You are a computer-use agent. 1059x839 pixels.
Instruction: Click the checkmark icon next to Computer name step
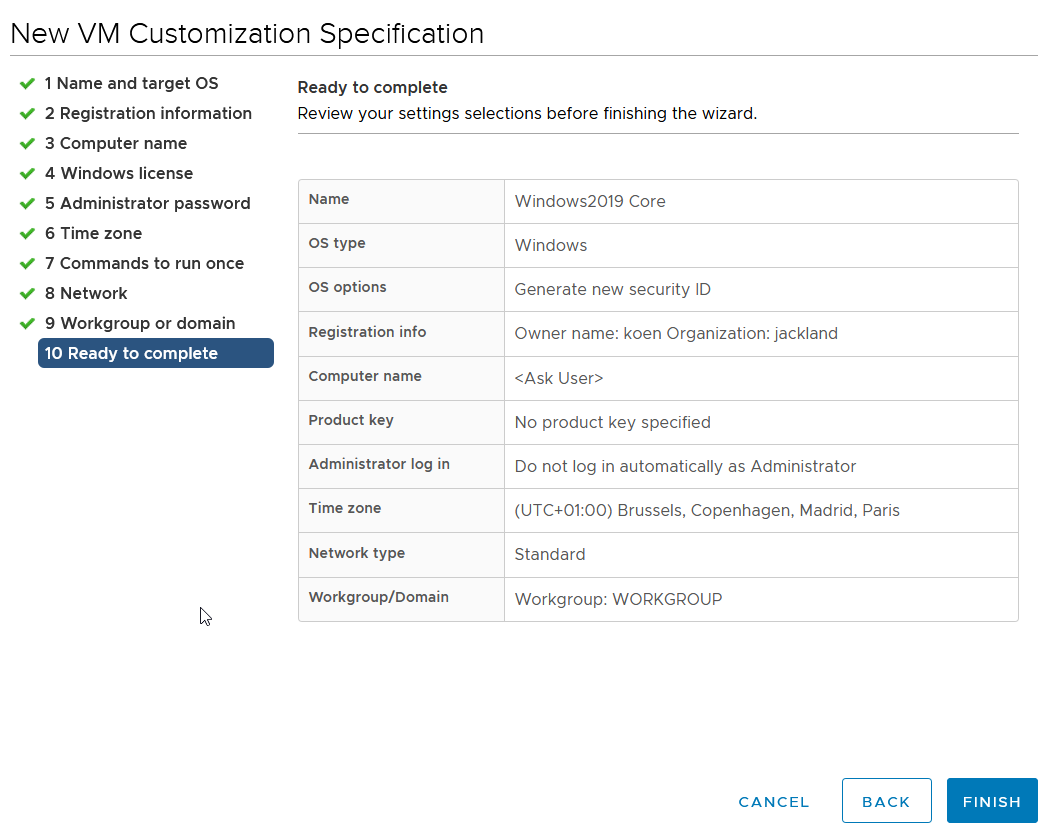27,144
